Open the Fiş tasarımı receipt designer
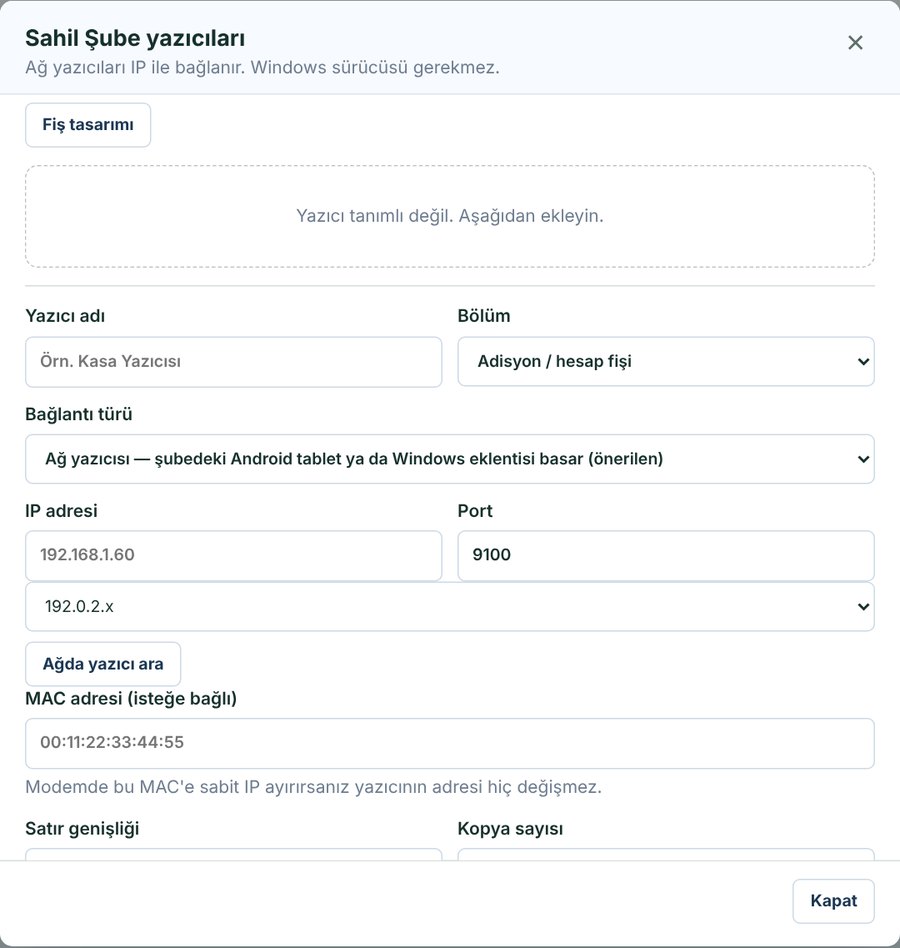Screen dimensions: 900x948 88,125
